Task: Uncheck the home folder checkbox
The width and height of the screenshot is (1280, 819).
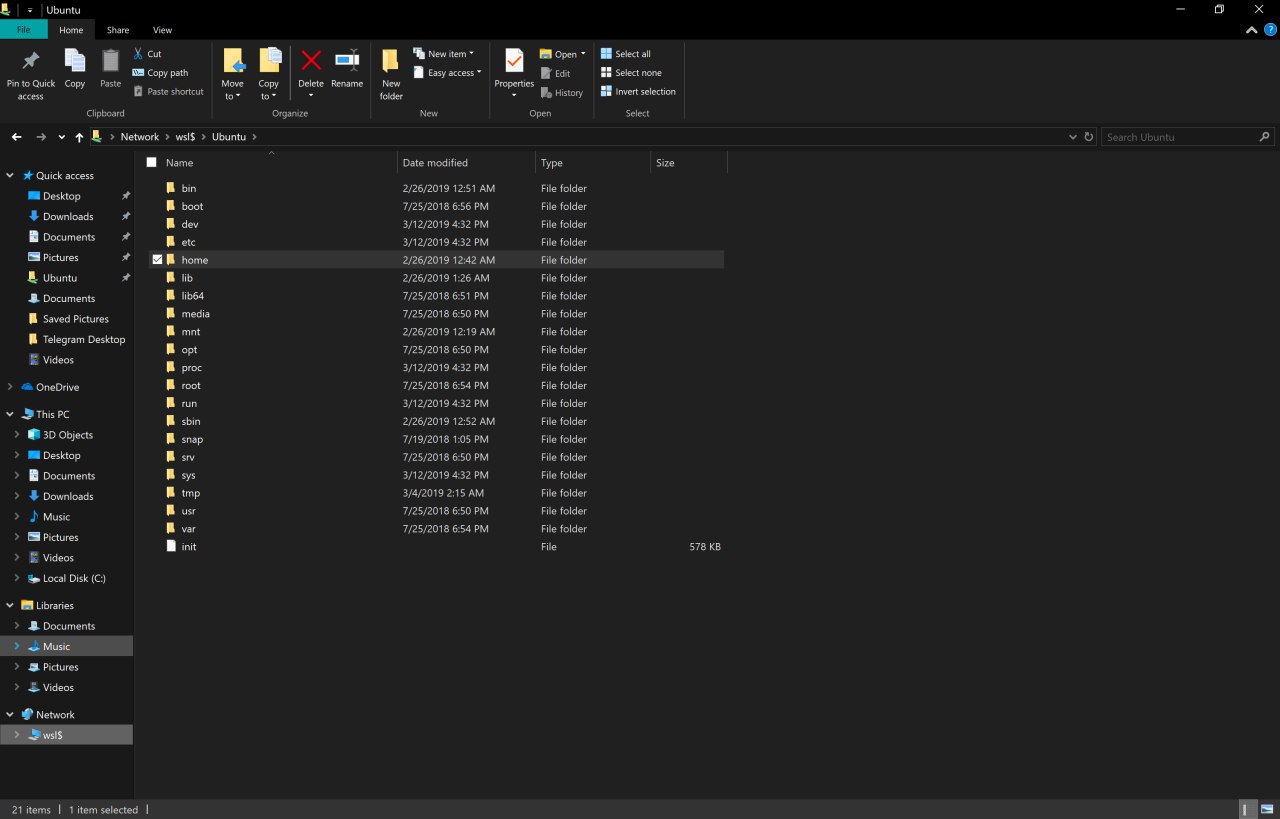Action: [157, 260]
